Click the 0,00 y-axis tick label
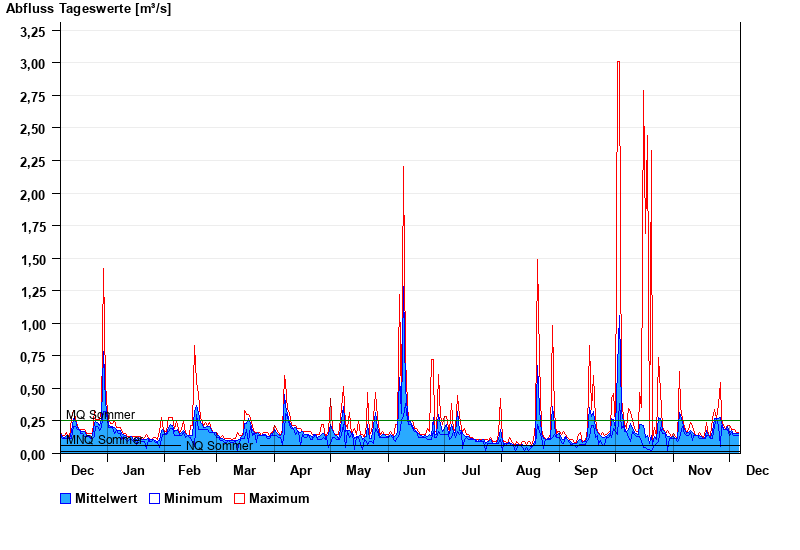 pos(32,454)
